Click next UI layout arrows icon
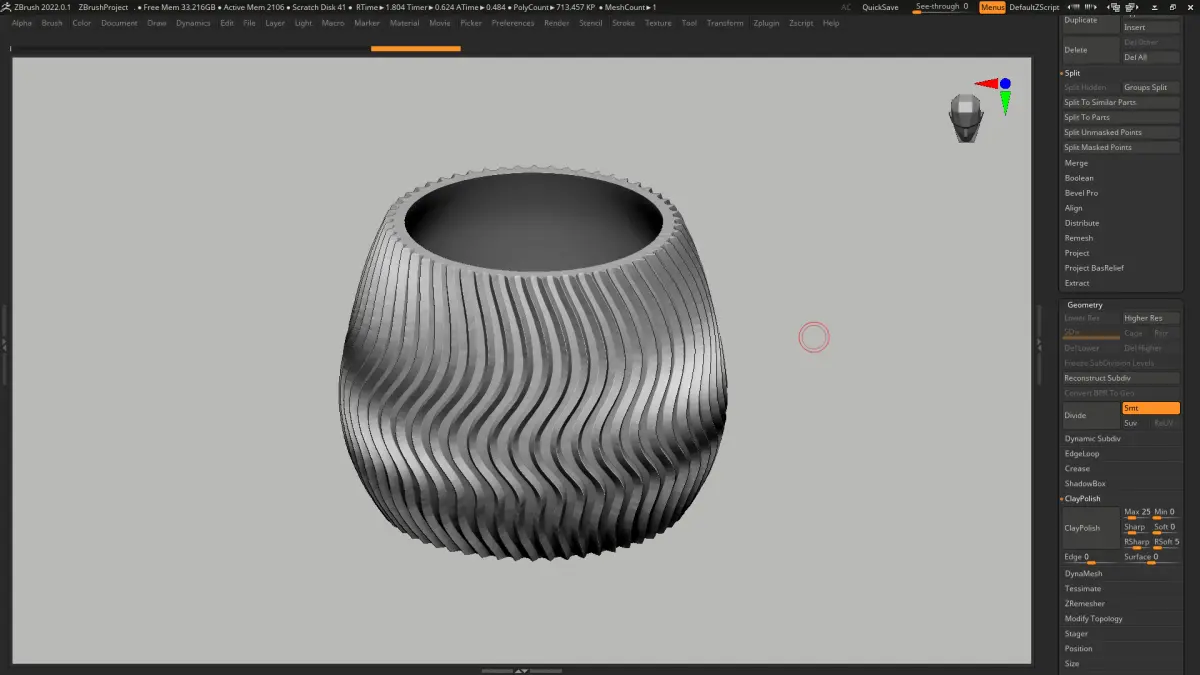Viewport: 1200px width, 675px height. [x=1132, y=7]
